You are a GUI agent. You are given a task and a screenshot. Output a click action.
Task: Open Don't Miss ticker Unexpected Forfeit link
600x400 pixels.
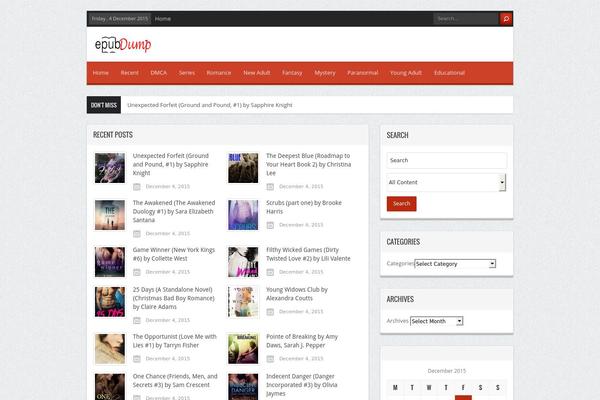[210, 105]
